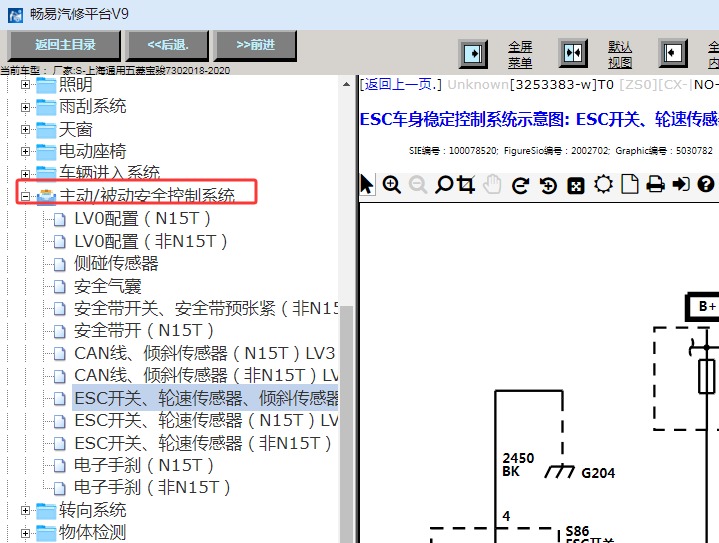The width and height of the screenshot is (719, 543).
Task: Print the ESC wiring diagram
Action: (x=655, y=185)
